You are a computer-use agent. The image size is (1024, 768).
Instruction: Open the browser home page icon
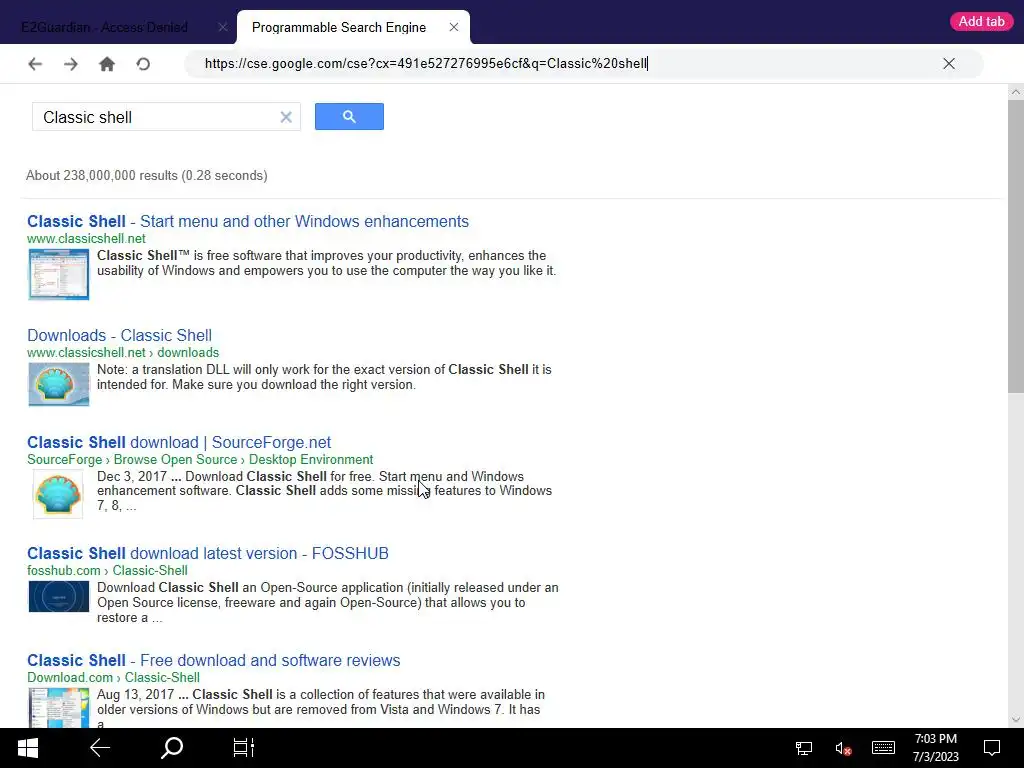[107, 63]
